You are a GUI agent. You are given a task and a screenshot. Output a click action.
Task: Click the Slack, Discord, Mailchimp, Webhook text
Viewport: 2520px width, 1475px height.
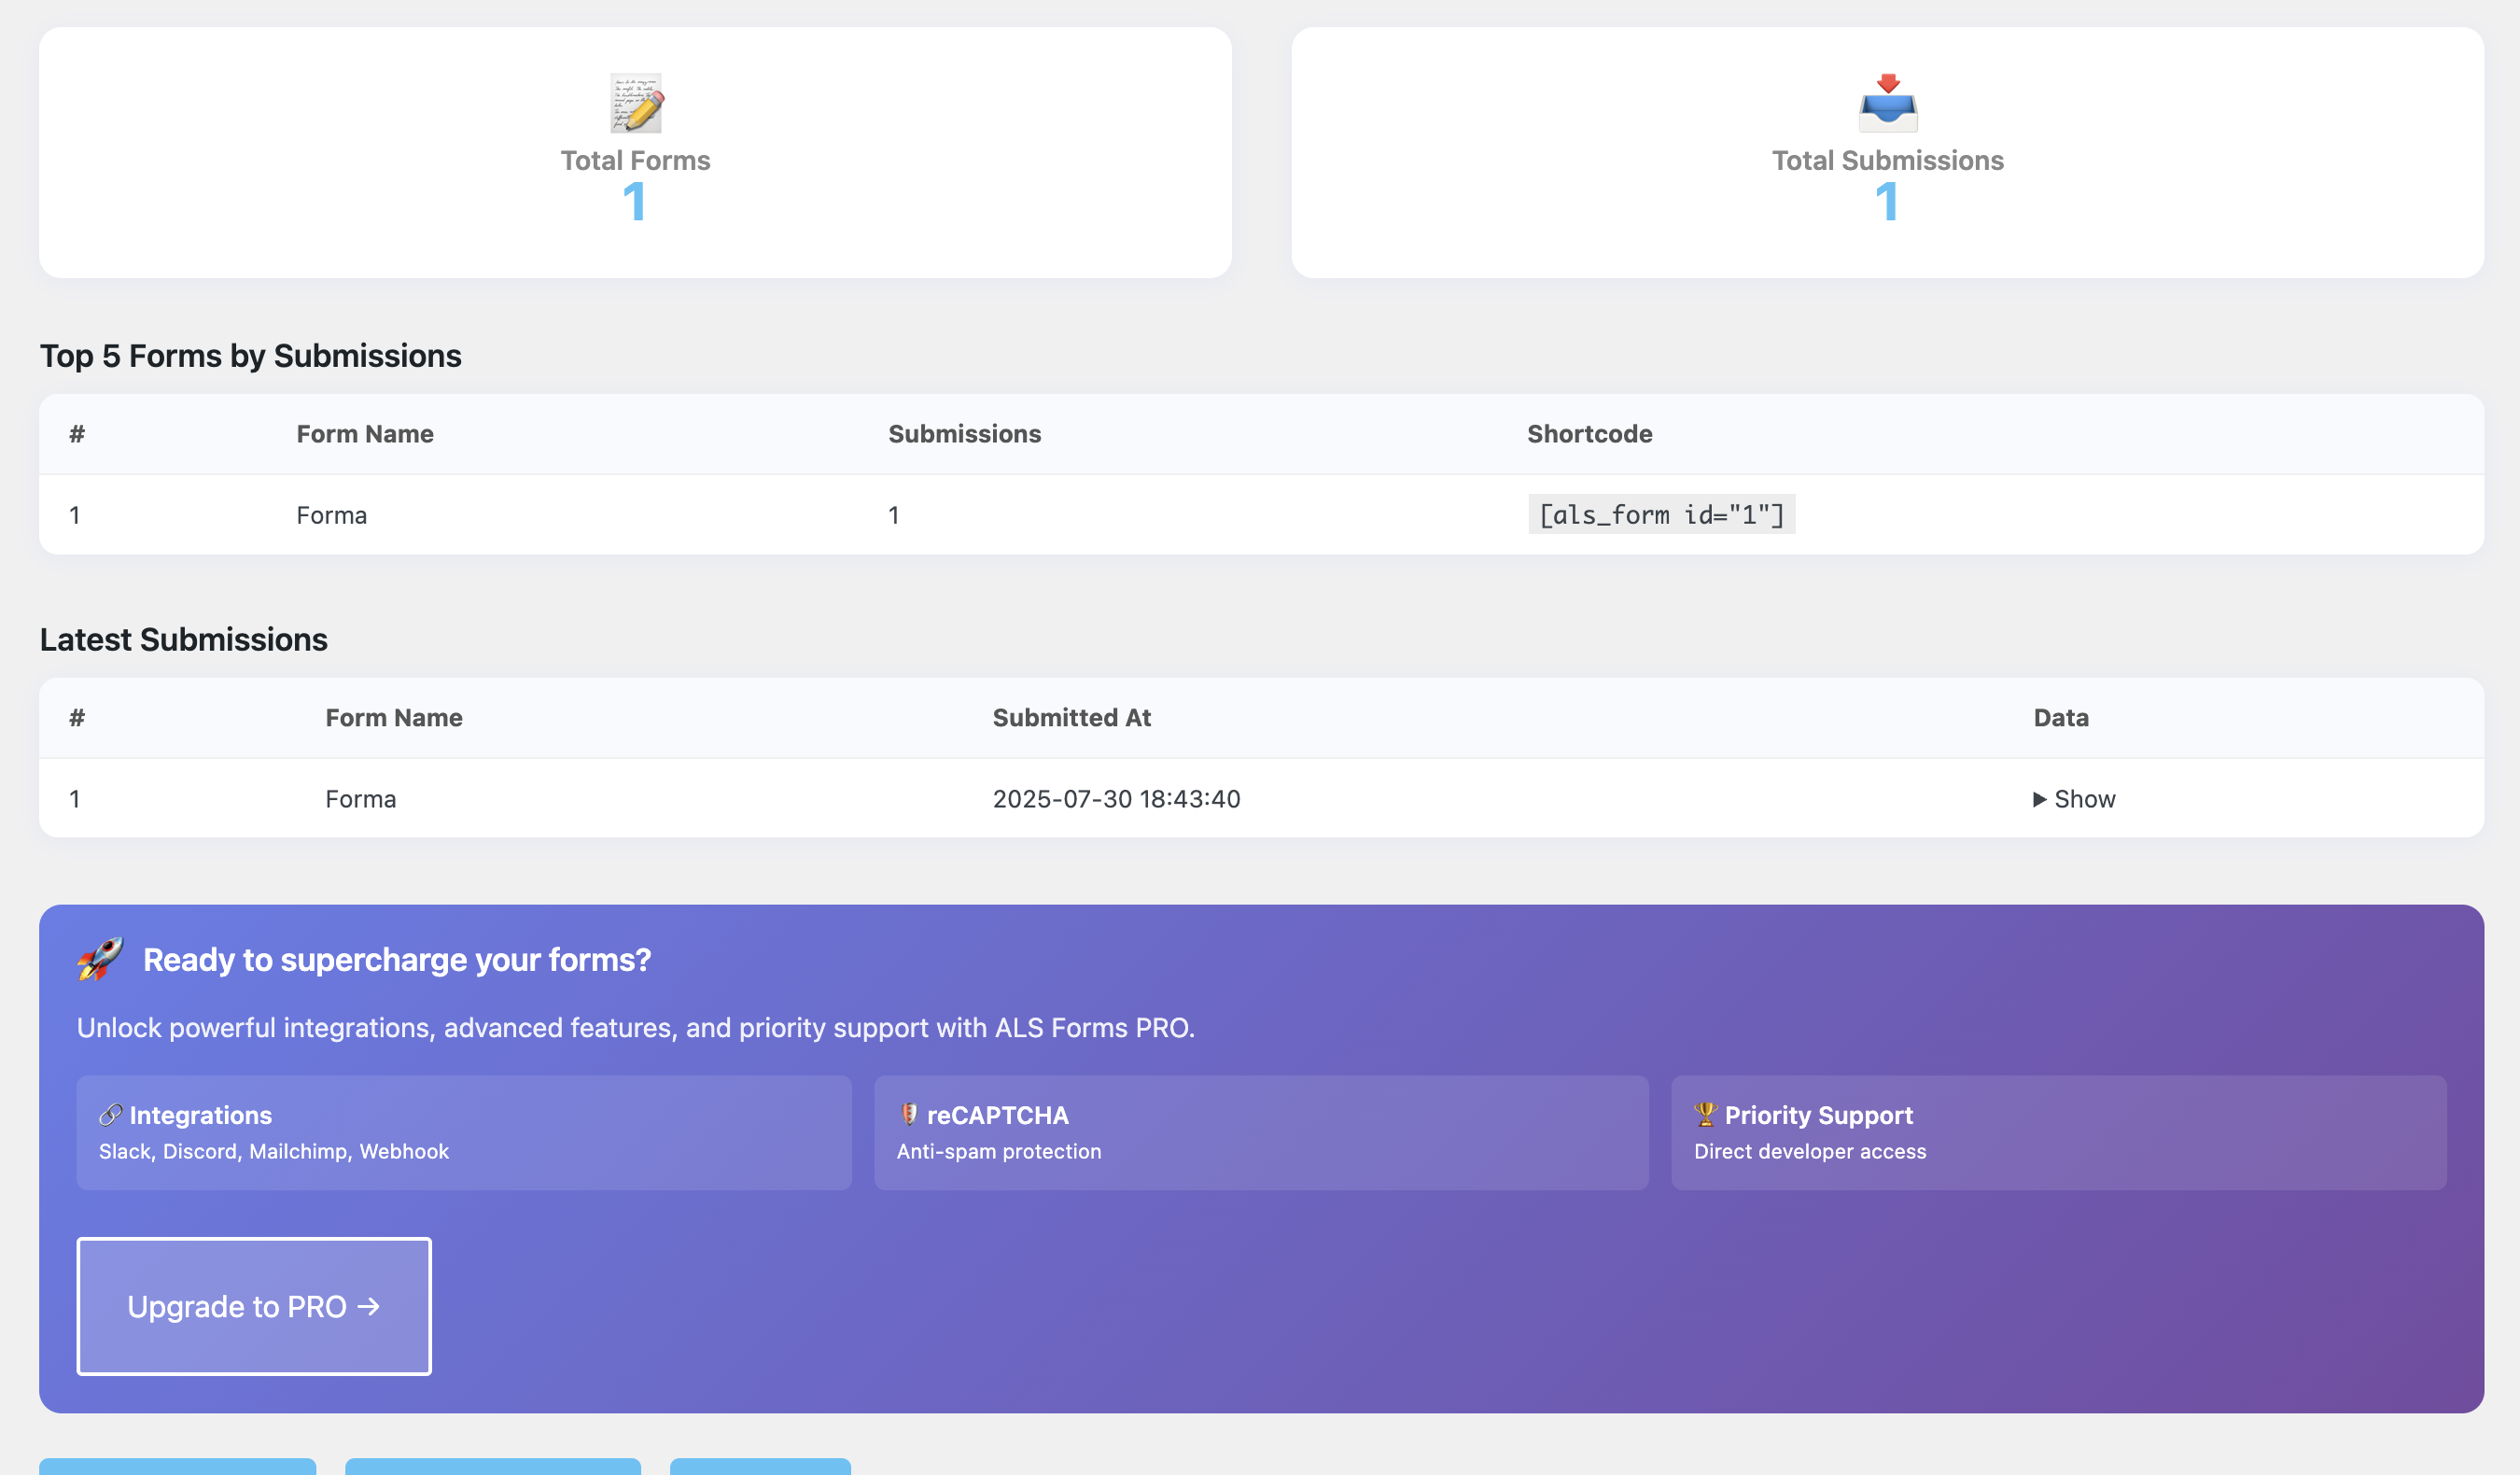[x=274, y=1151]
